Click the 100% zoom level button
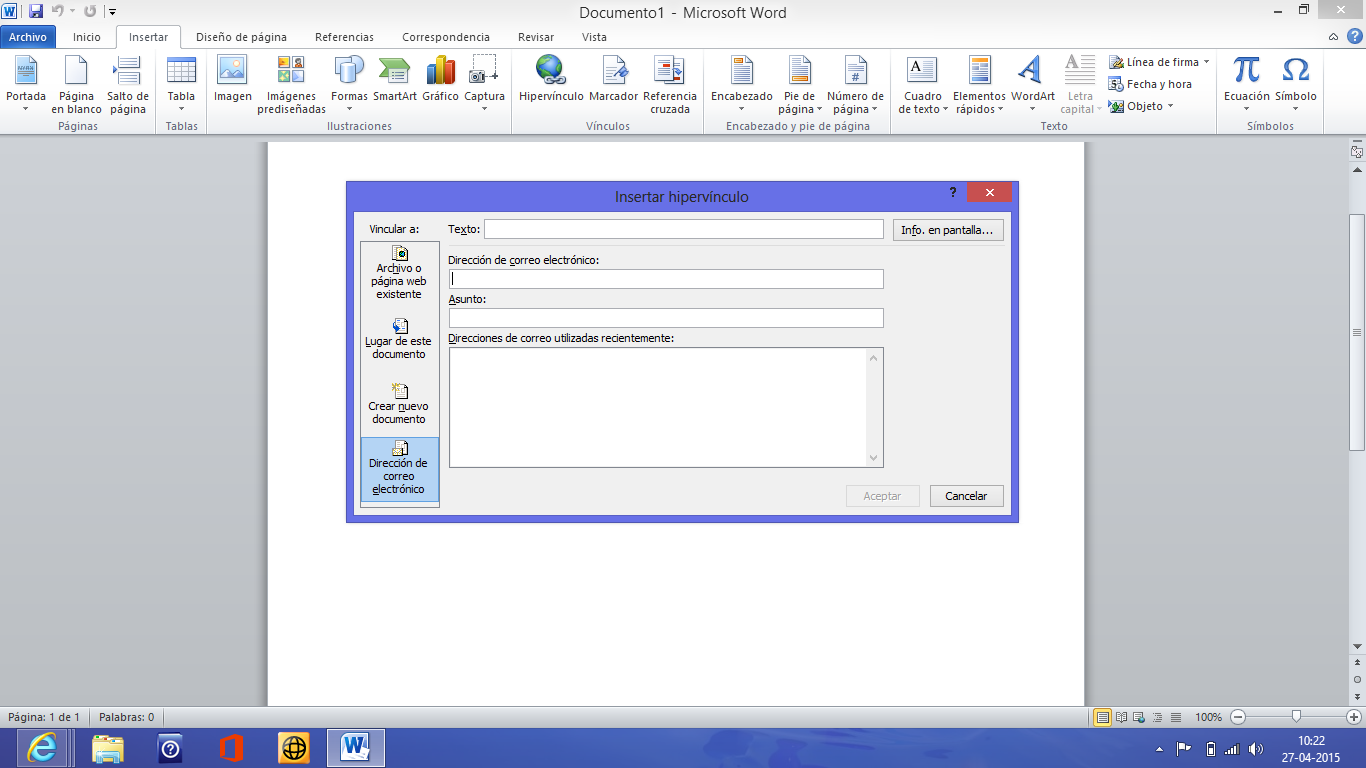Viewport: 1366px width, 768px height. [1208, 717]
